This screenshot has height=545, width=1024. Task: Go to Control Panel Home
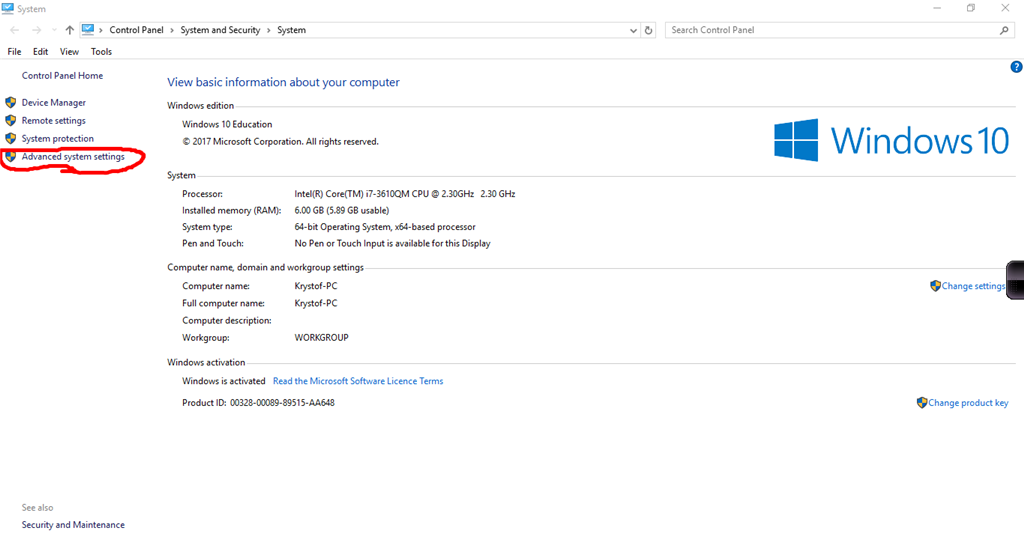62,76
